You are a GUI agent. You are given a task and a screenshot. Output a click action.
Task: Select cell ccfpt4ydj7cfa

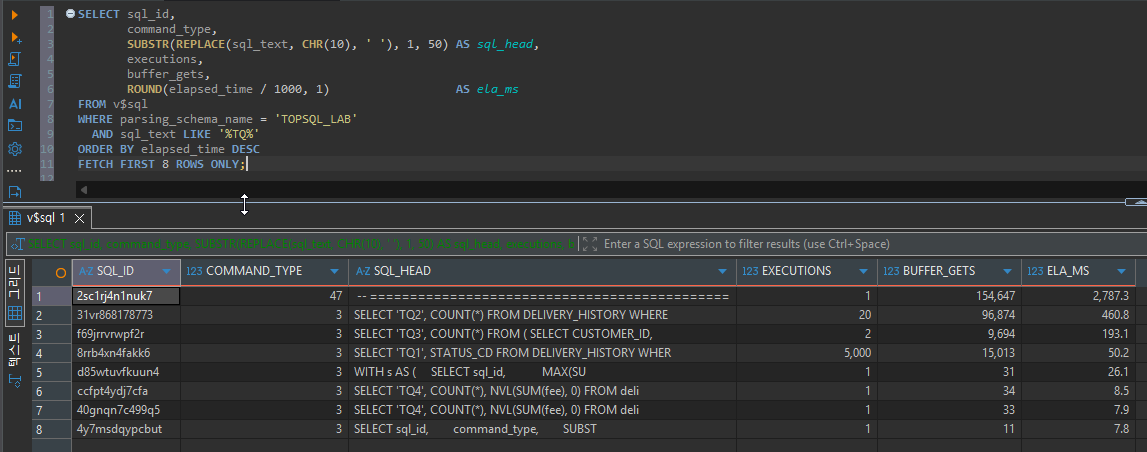click(x=126, y=391)
